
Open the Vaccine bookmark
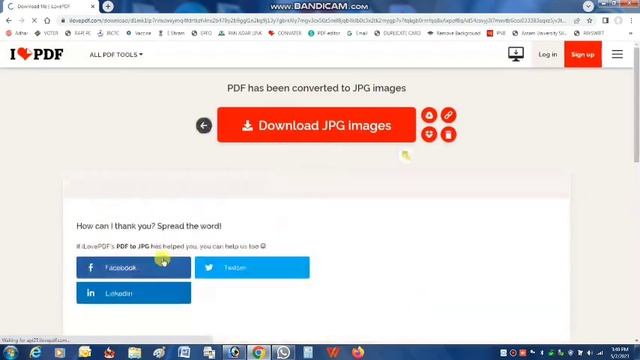(x=139, y=33)
